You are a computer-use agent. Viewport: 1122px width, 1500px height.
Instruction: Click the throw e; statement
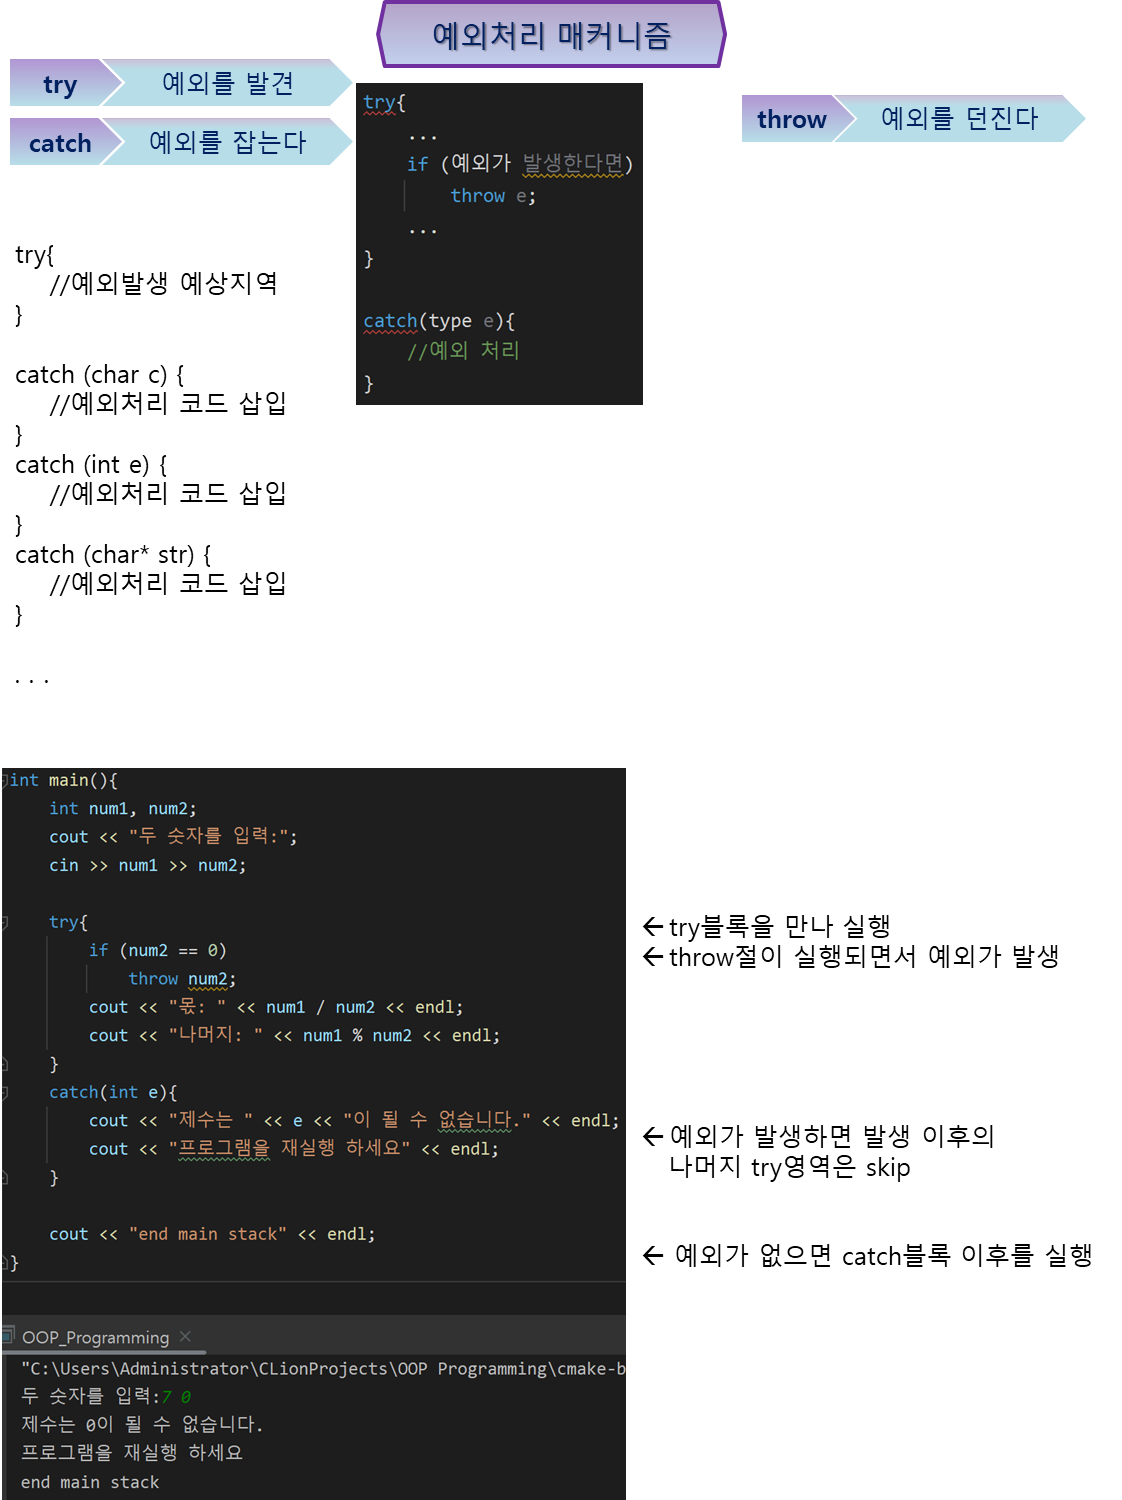point(493,196)
